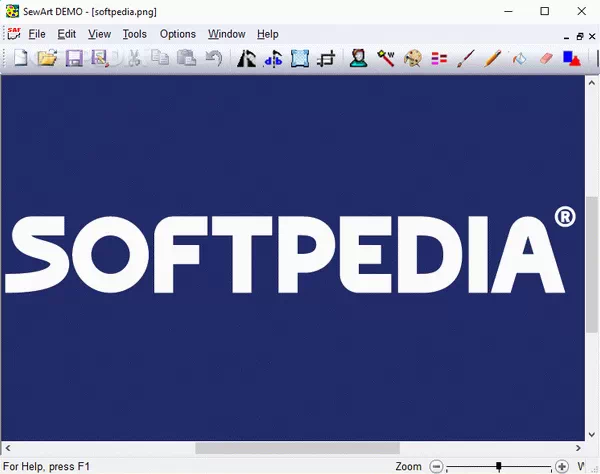
Task: Click the color reduction bars icon
Action: point(439,59)
